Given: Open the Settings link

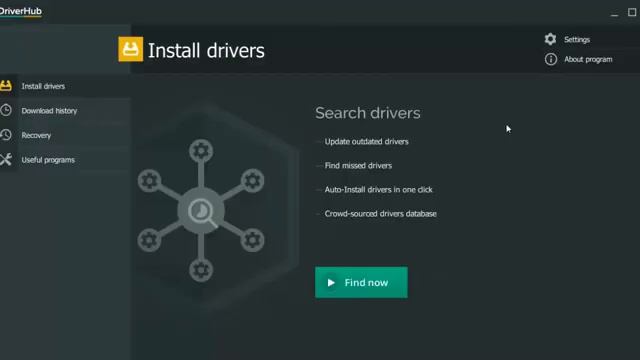Looking at the screenshot, I should [x=577, y=40].
